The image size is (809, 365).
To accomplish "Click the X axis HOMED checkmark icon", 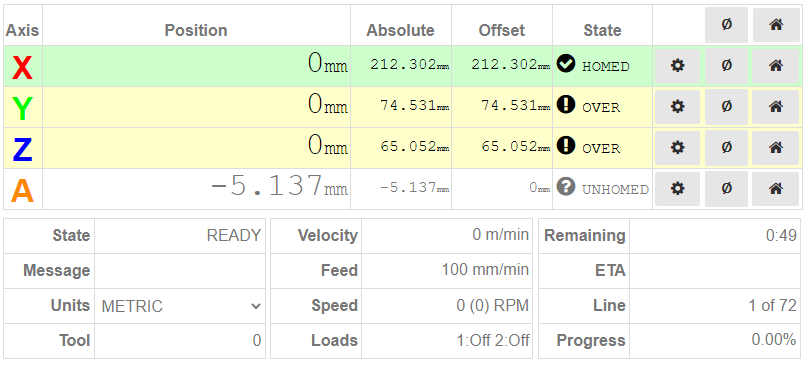I will click(566, 64).
